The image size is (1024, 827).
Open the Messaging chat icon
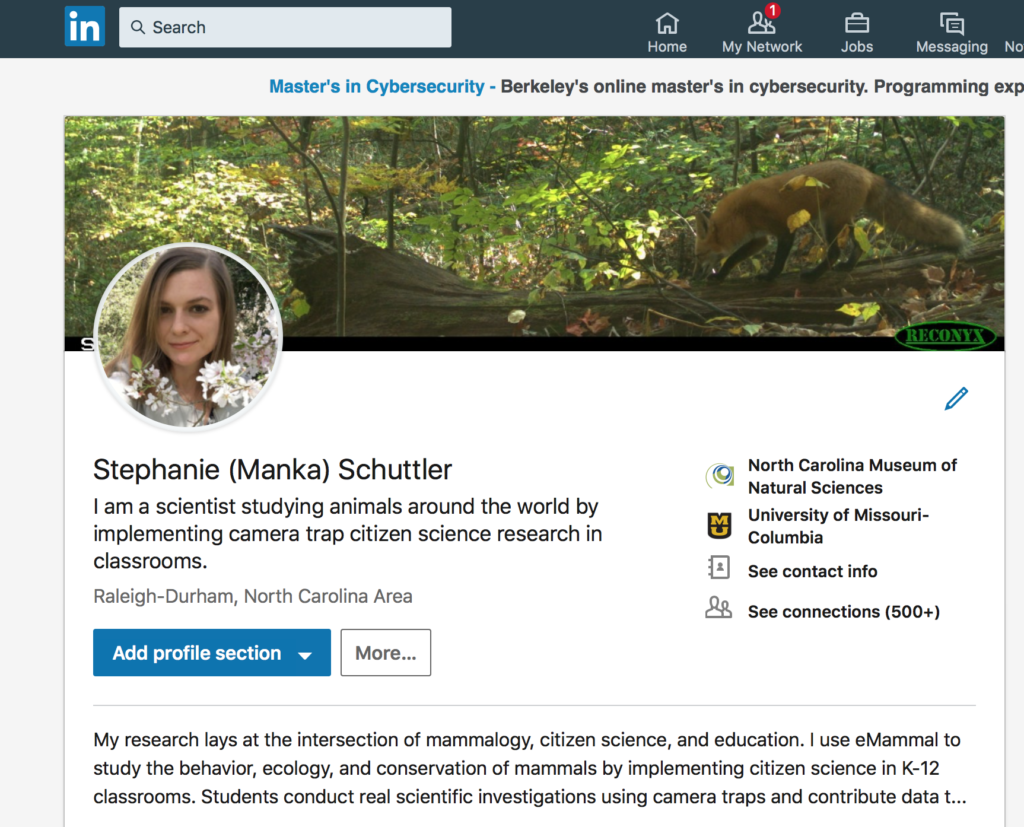tap(952, 23)
